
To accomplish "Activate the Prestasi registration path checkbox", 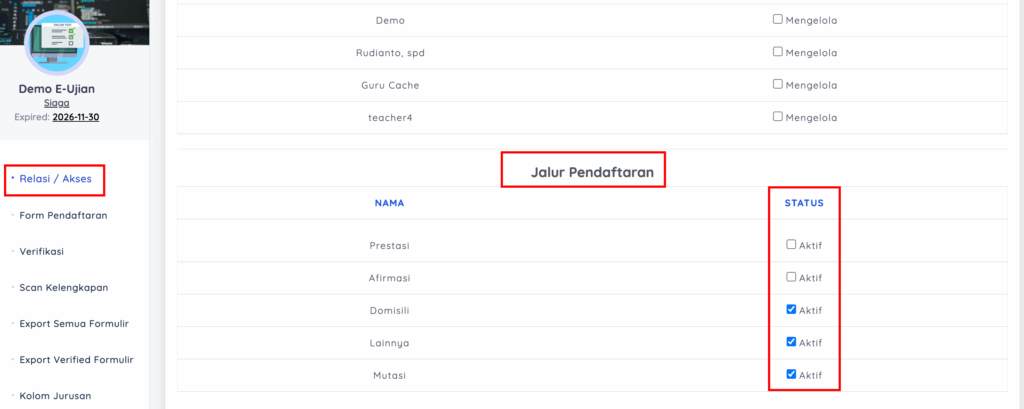I will 791,244.
